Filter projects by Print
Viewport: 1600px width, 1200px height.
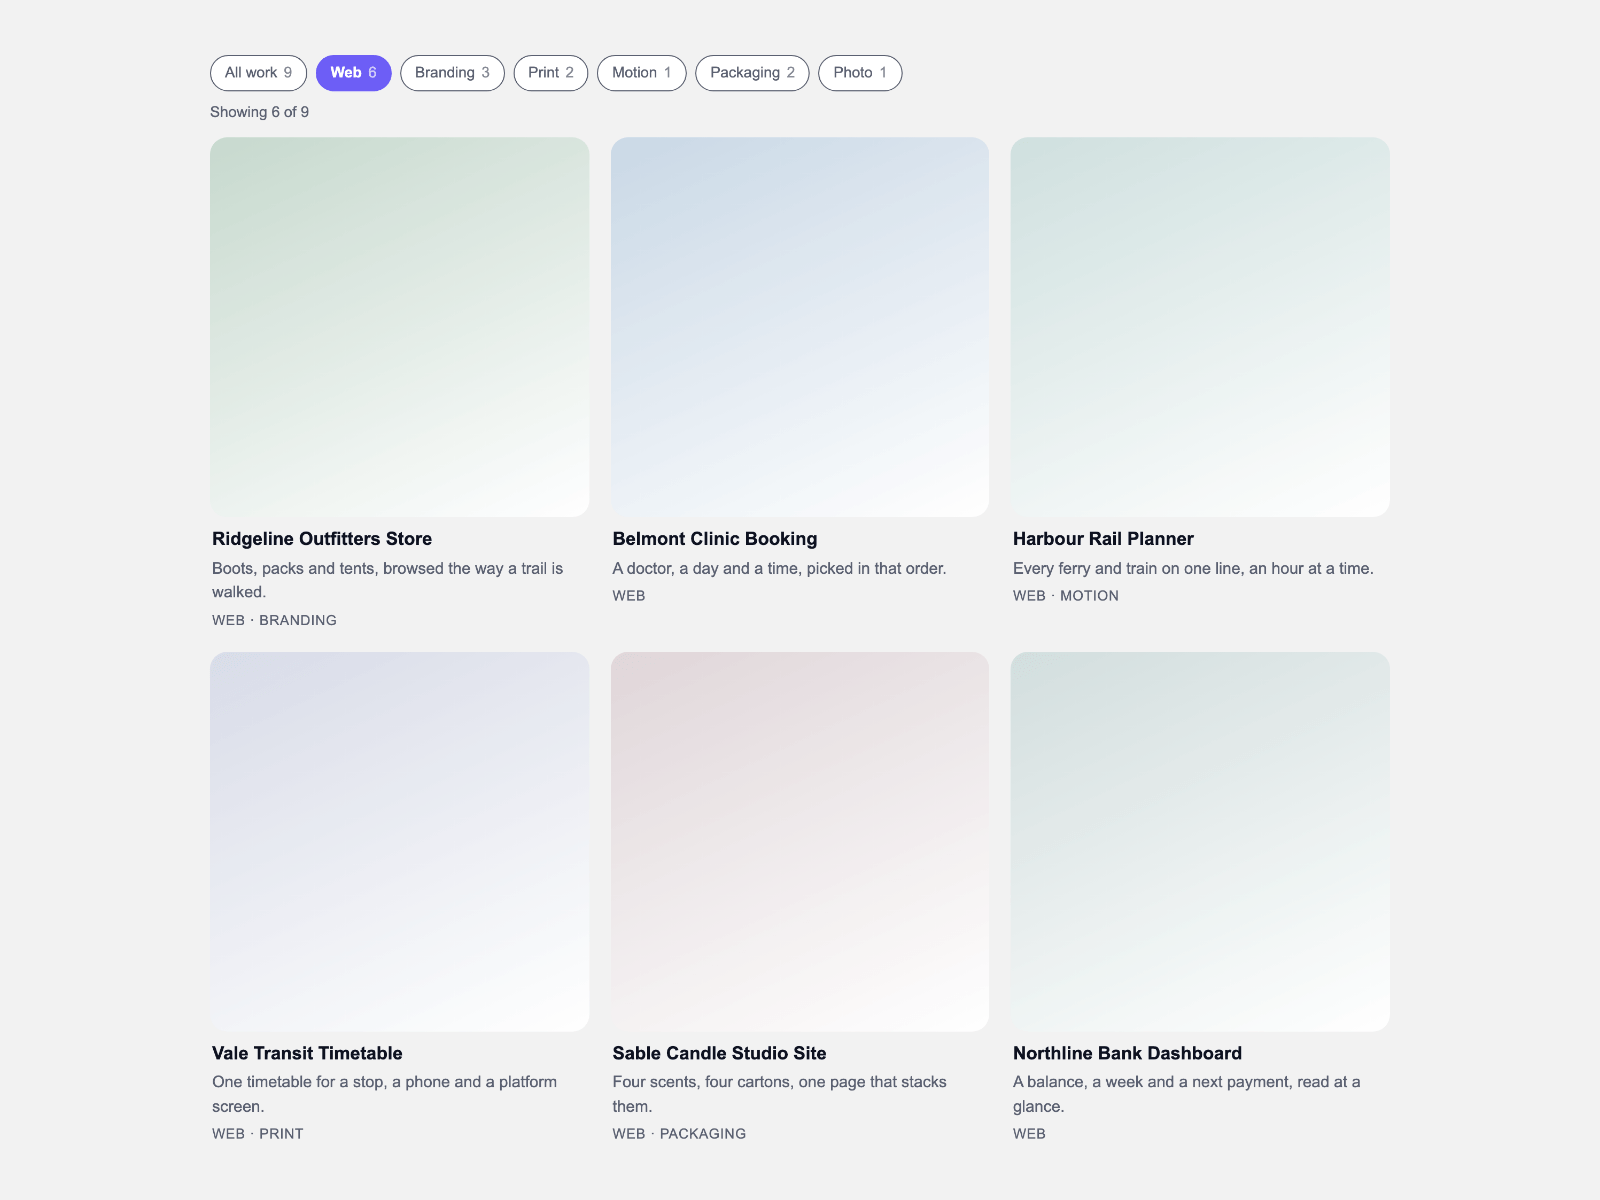tap(551, 73)
